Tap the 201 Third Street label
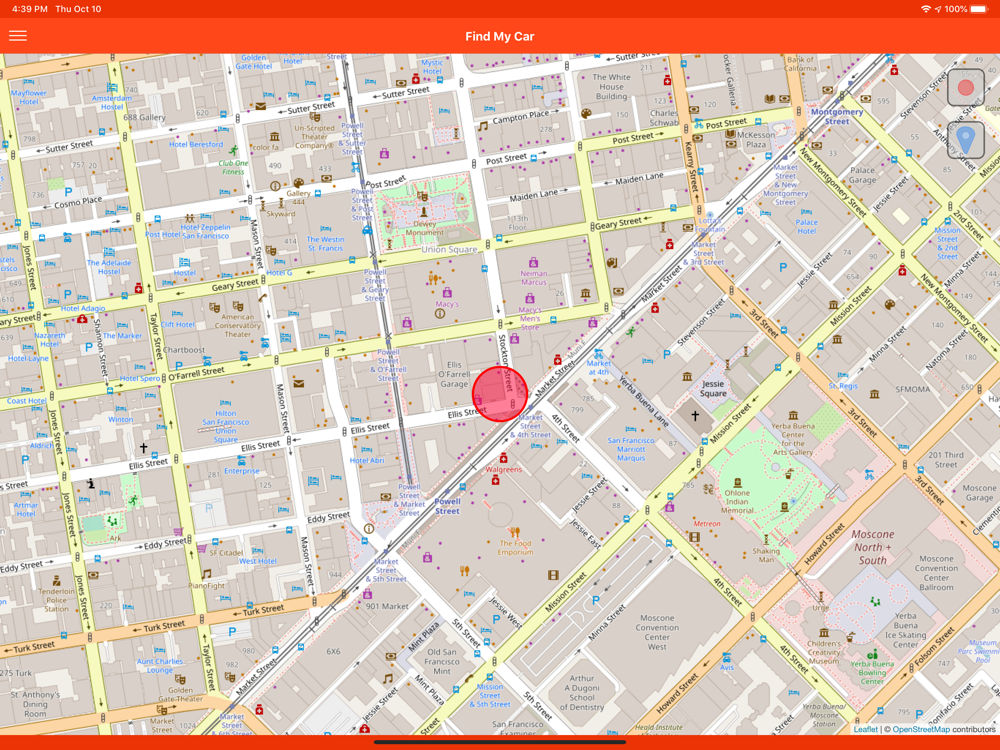The image size is (1000, 750). [x=946, y=459]
